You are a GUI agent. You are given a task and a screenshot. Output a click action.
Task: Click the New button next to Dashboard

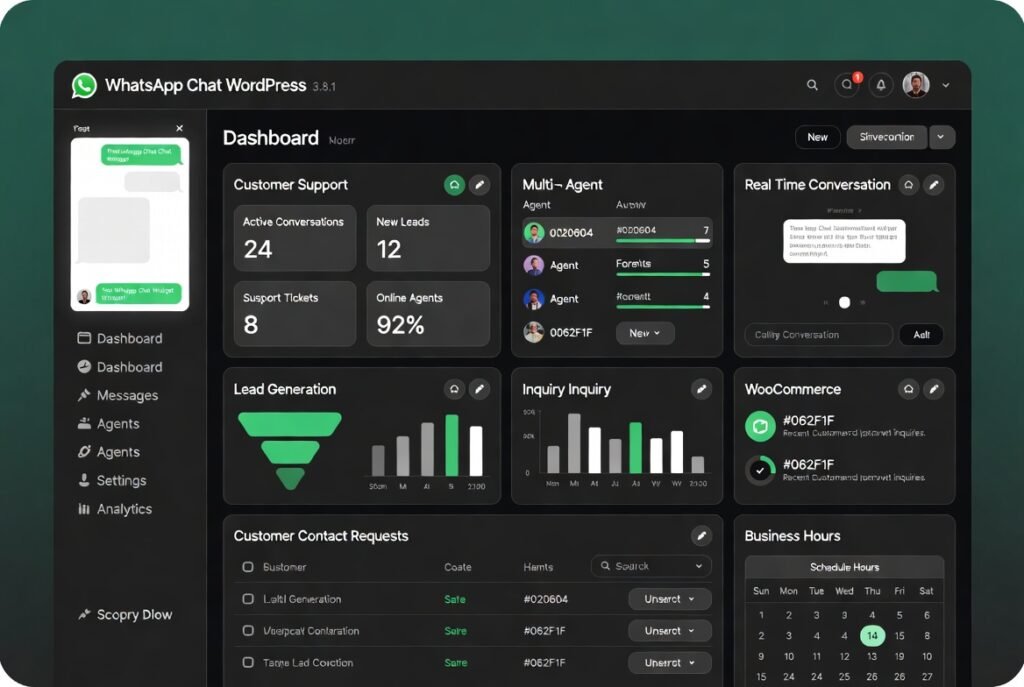[817, 137]
